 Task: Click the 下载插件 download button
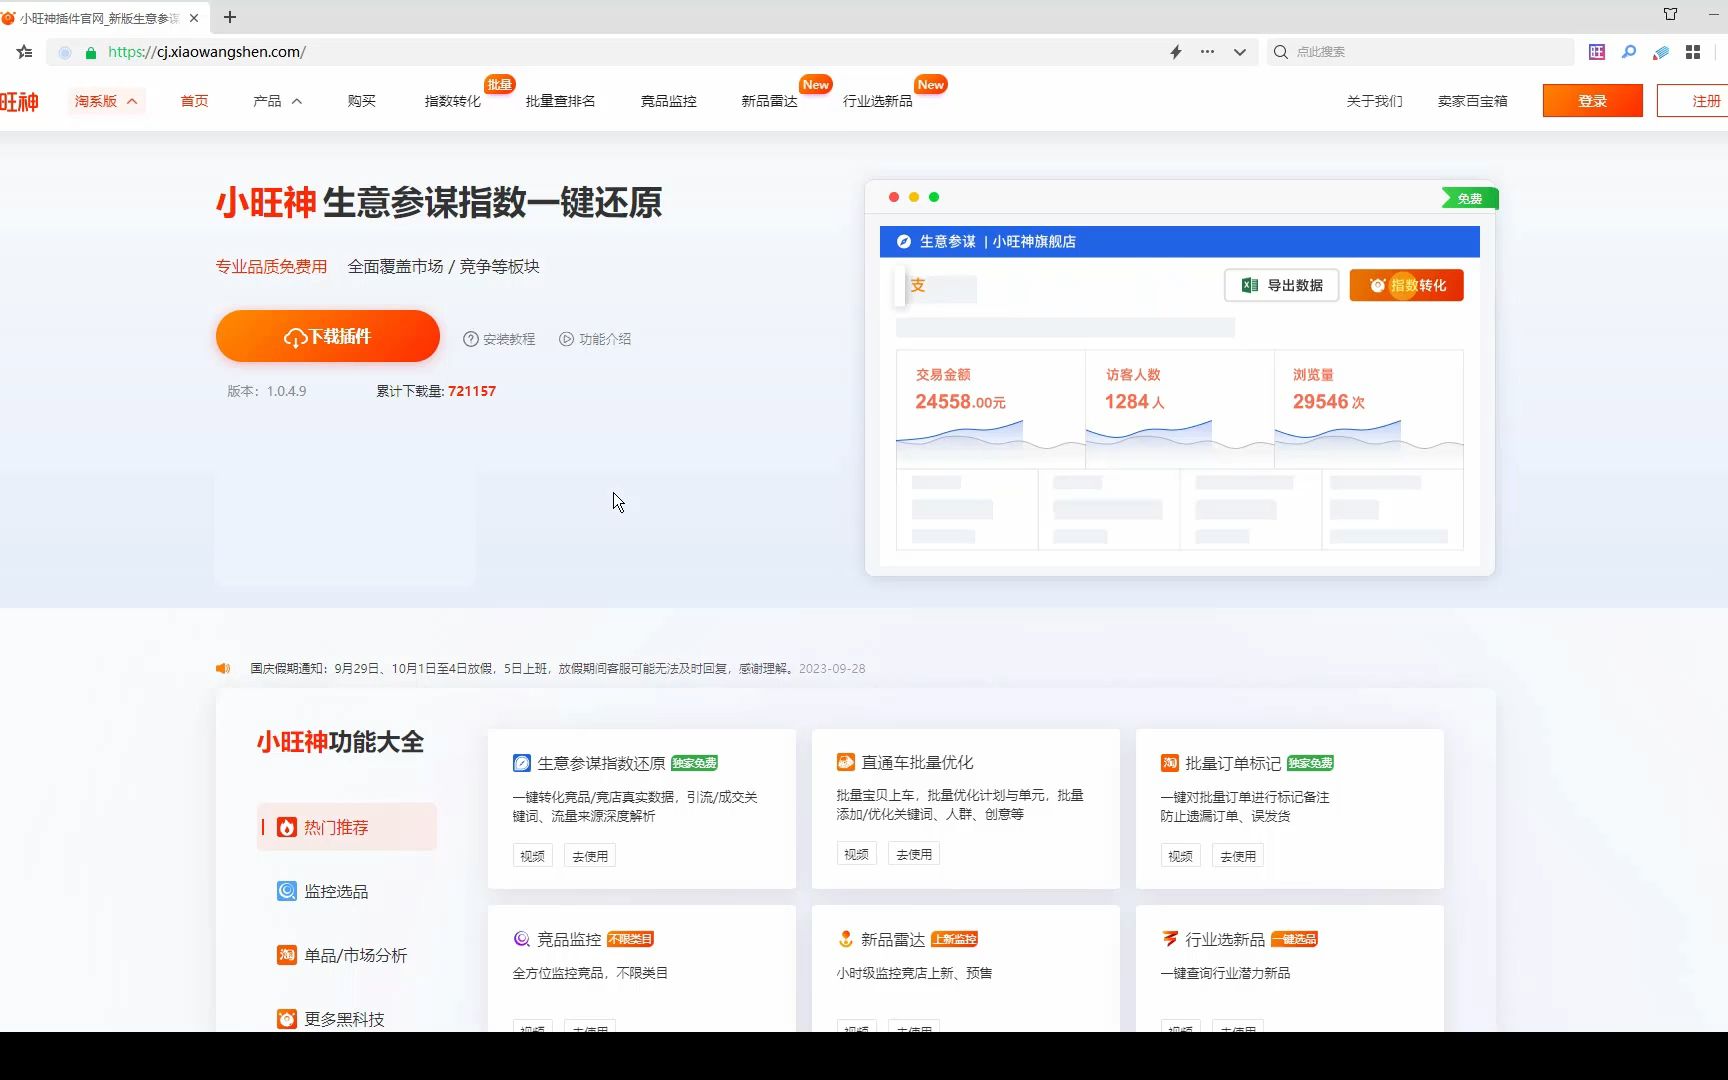pos(327,336)
